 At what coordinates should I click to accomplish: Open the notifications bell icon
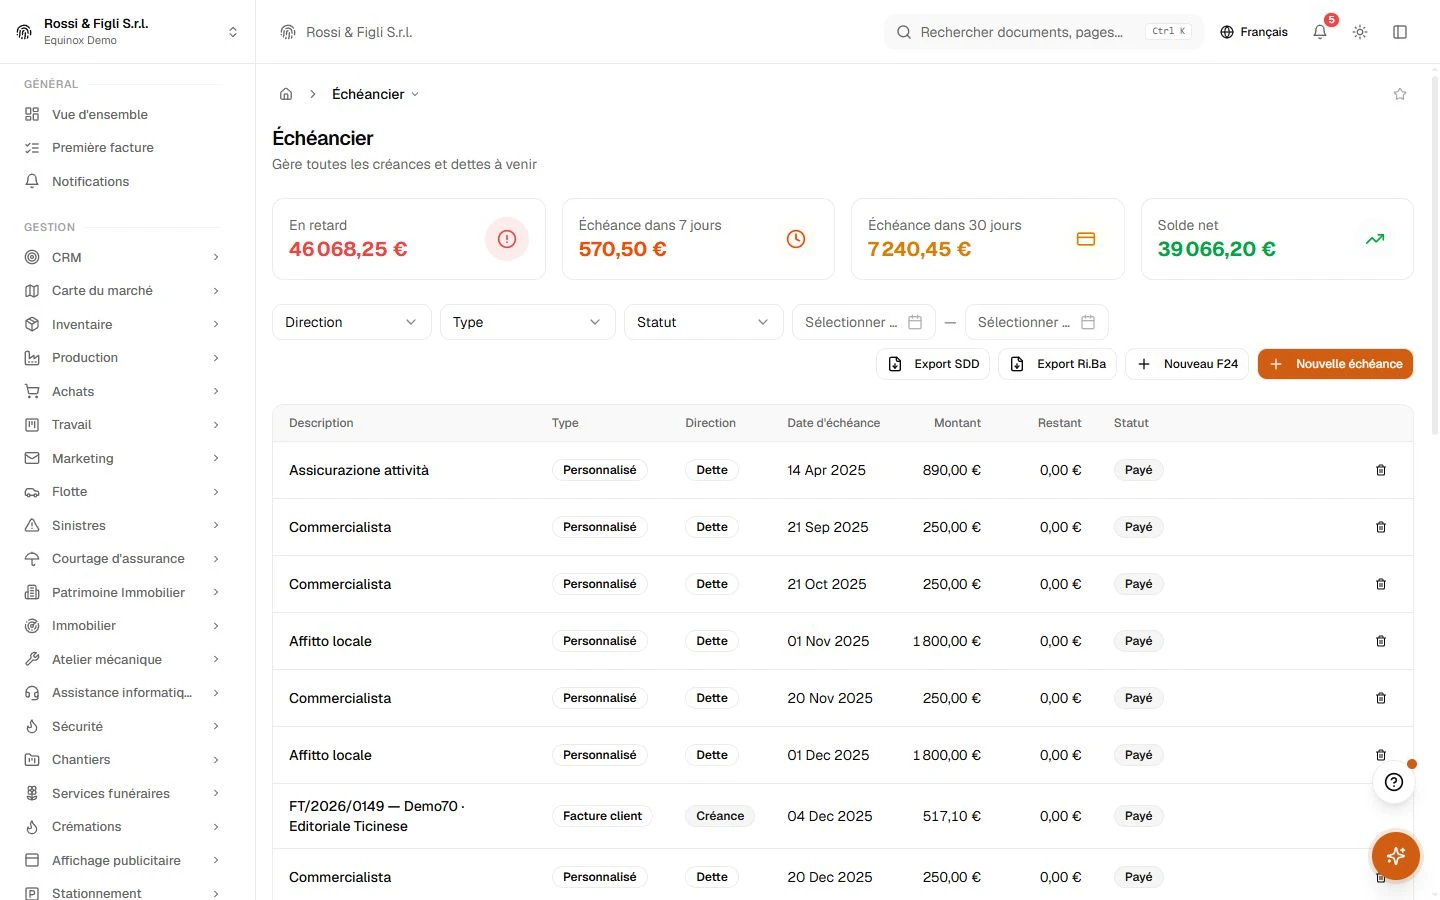point(1320,32)
